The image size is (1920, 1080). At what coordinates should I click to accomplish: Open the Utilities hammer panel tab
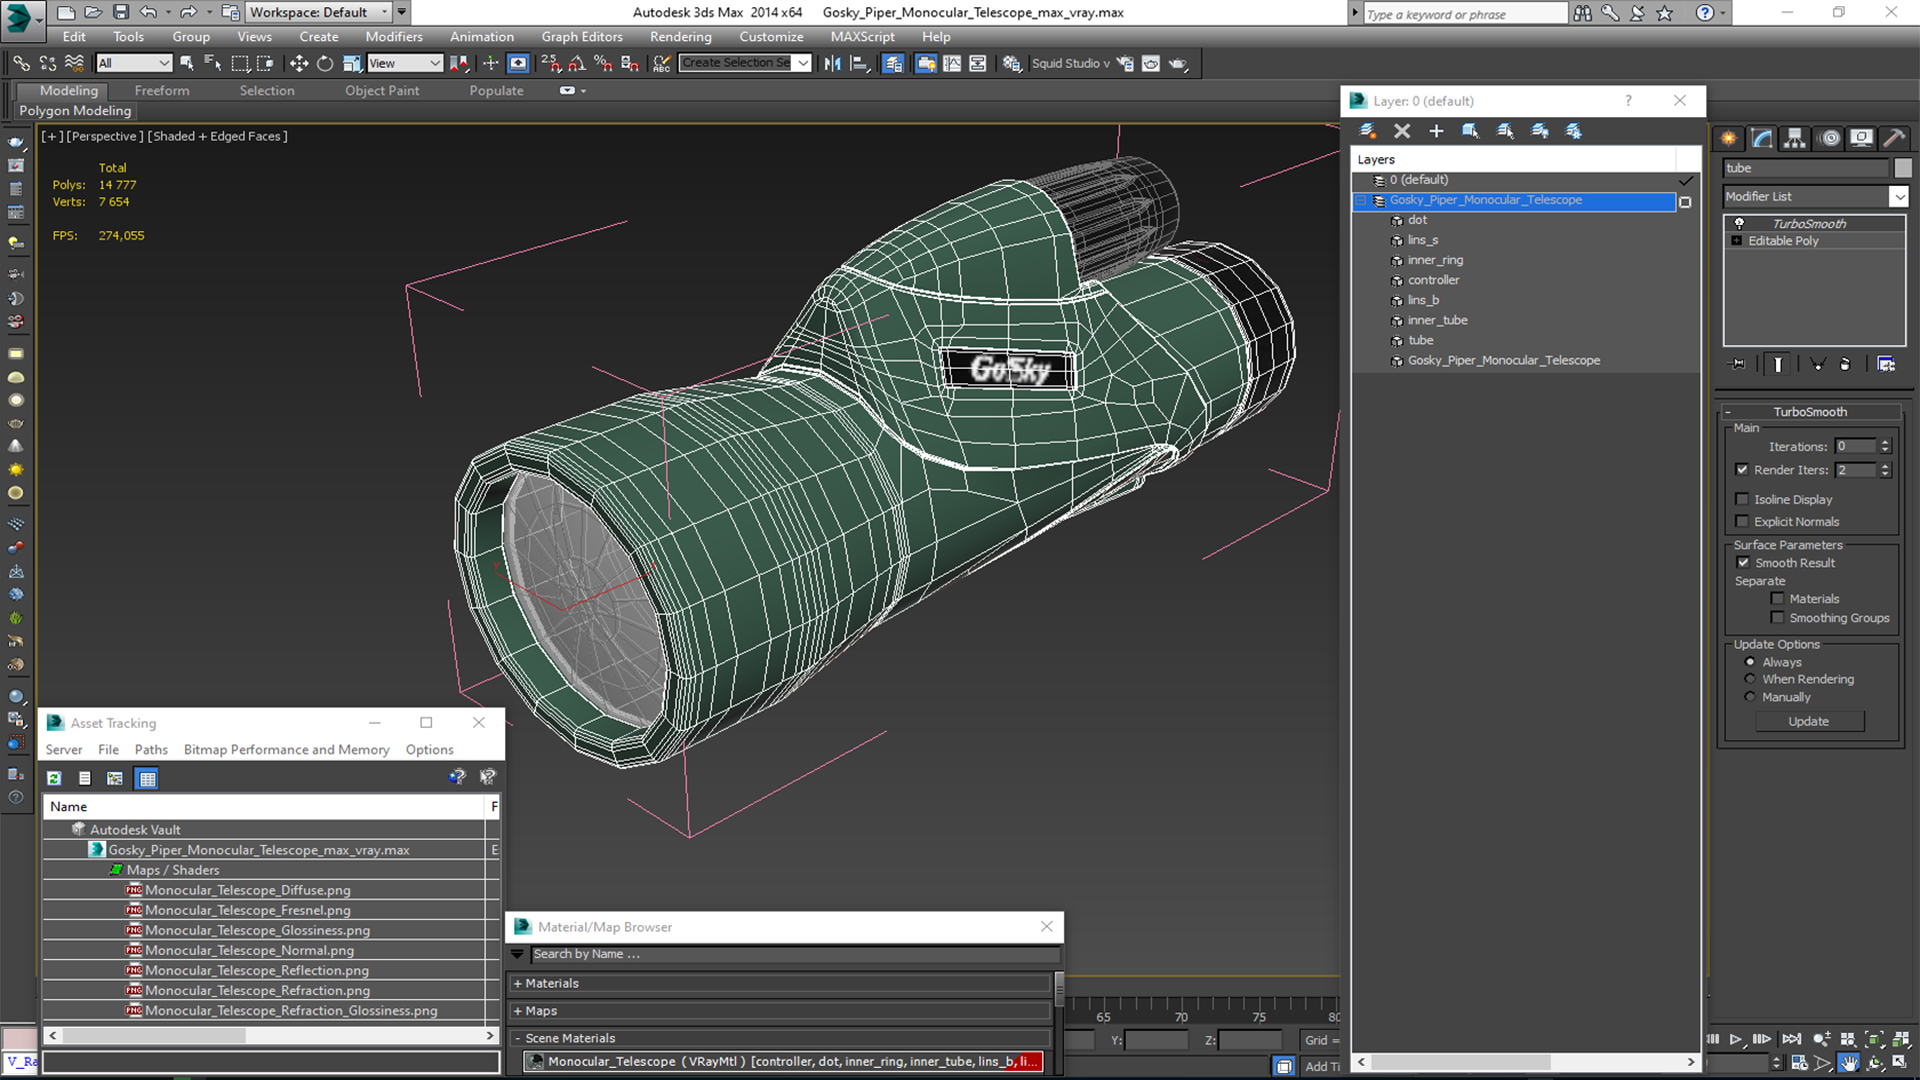pos(1893,138)
